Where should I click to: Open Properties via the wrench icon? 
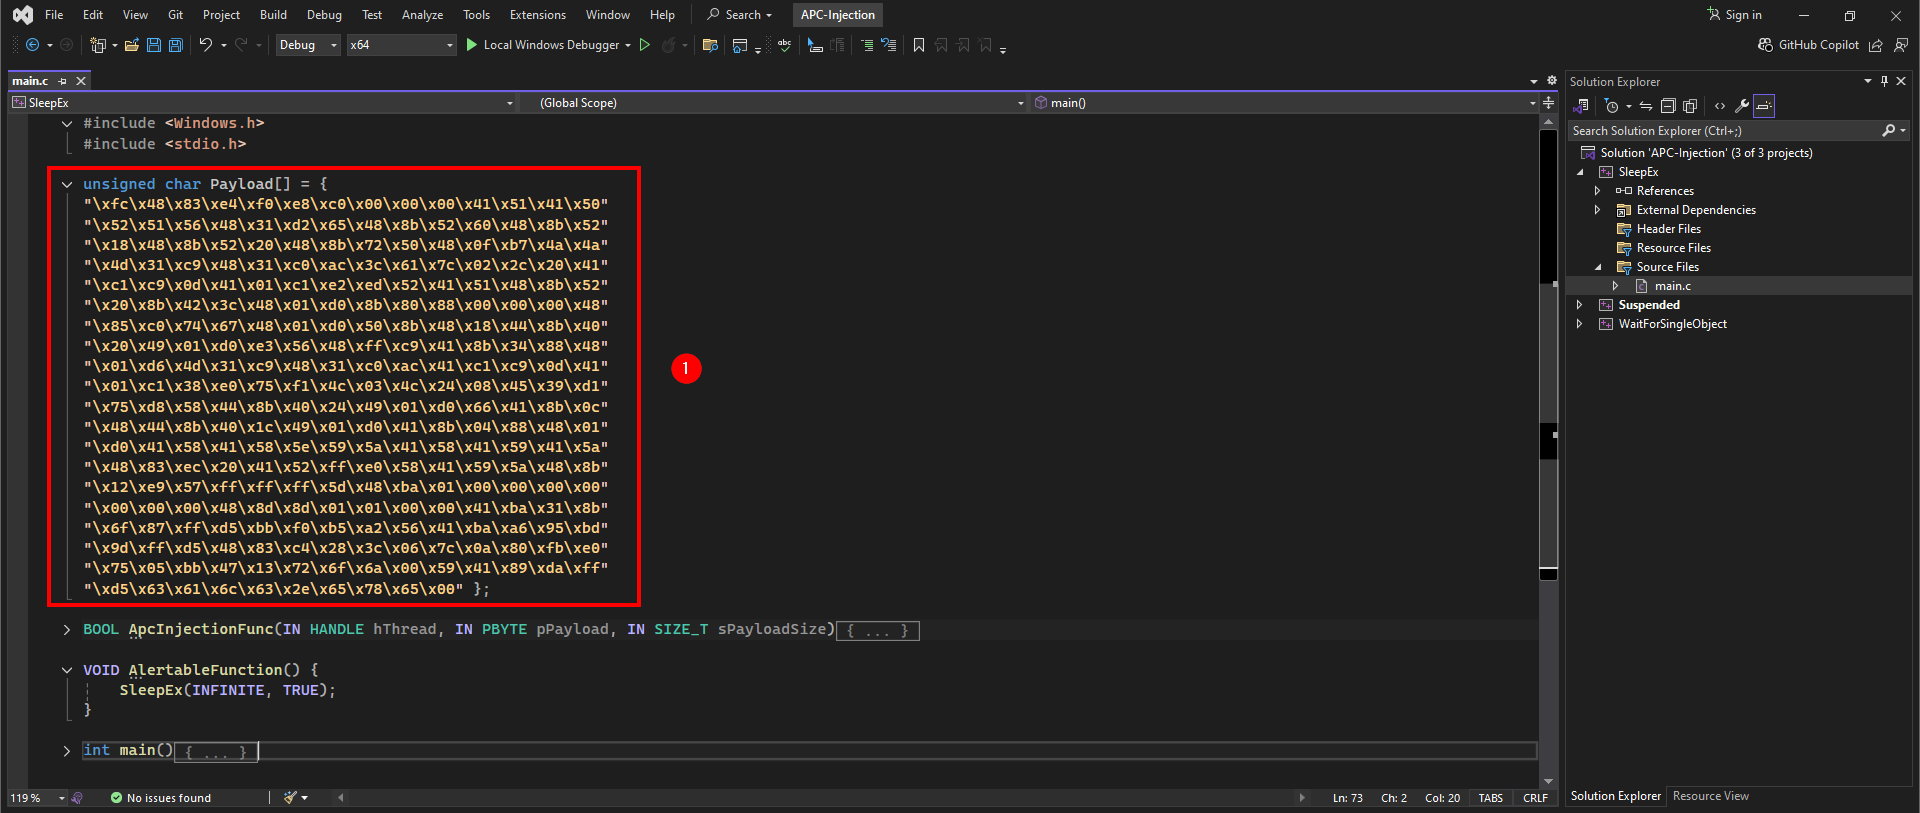point(1741,106)
